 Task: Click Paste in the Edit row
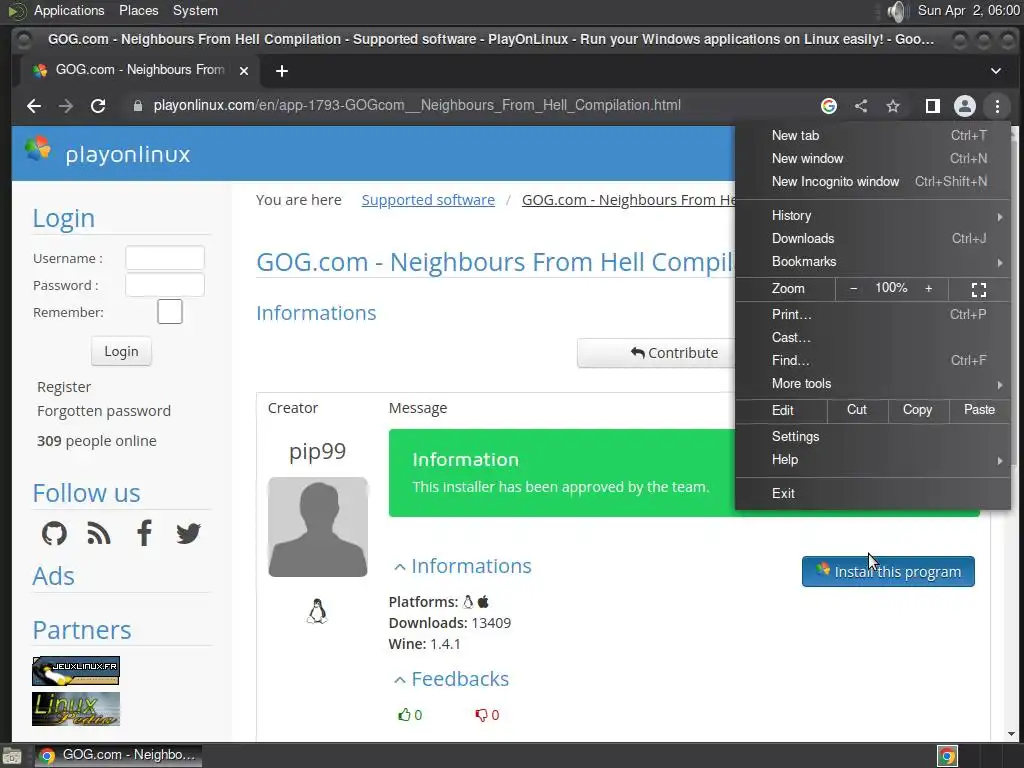coord(979,409)
